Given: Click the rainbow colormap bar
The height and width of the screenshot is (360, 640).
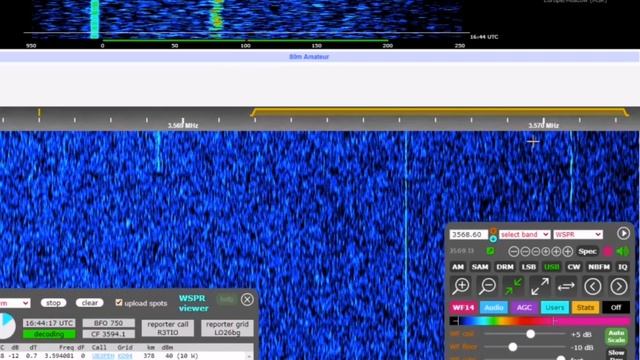Looking at the screenshot, I should (x=540, y=321).
